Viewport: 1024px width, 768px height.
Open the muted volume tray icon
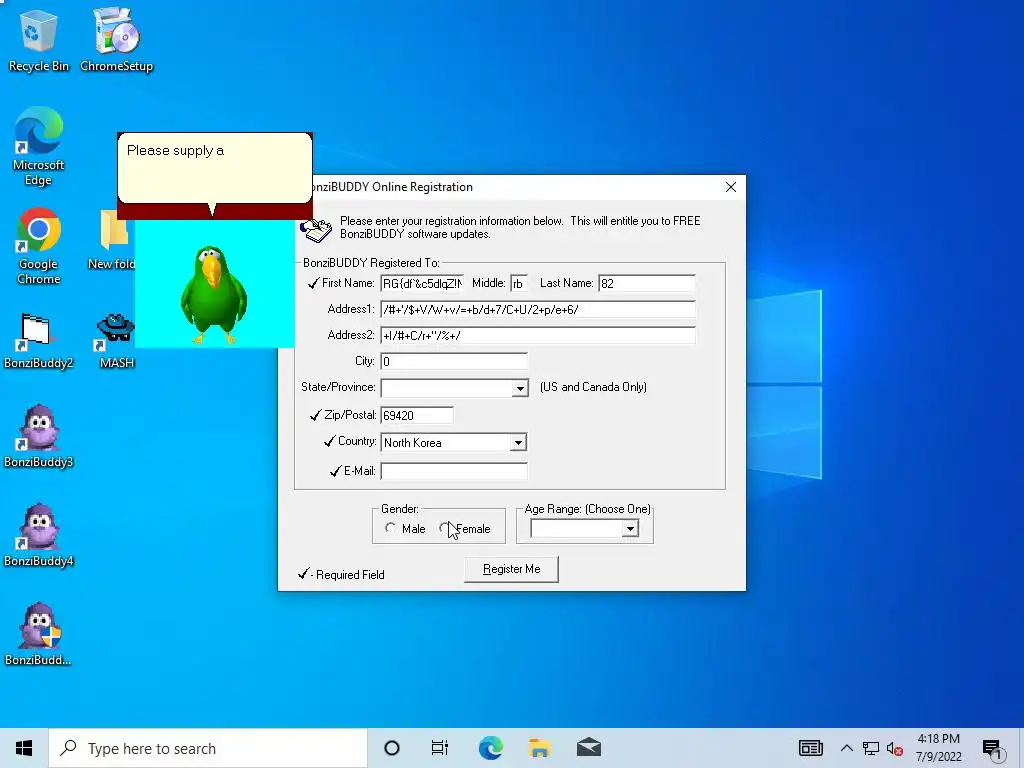[x=895, y=748]
